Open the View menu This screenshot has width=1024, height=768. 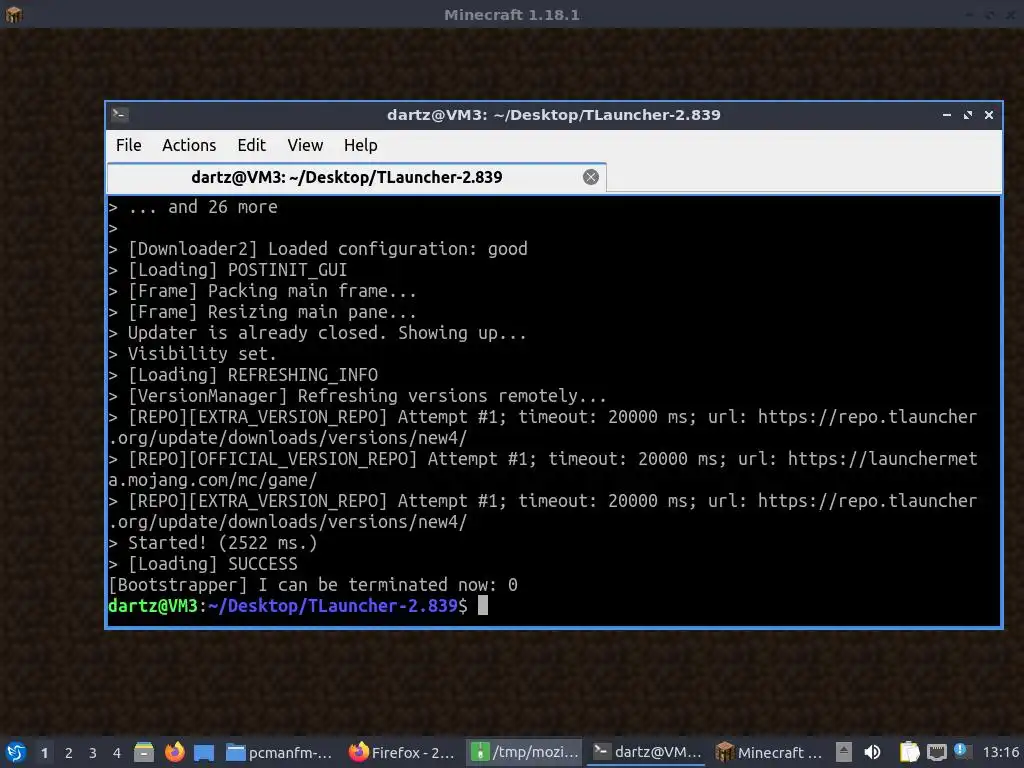click(305, 145)
